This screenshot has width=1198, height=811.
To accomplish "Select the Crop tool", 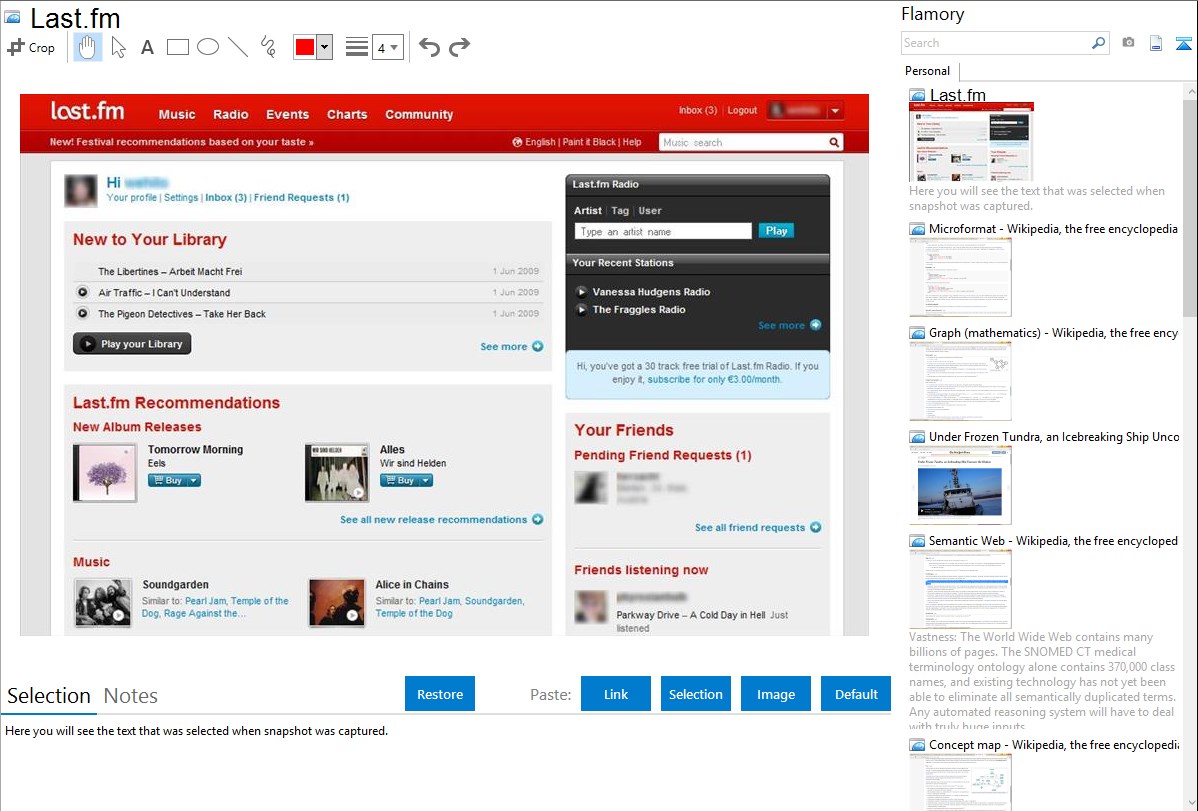I will point(31,47).
